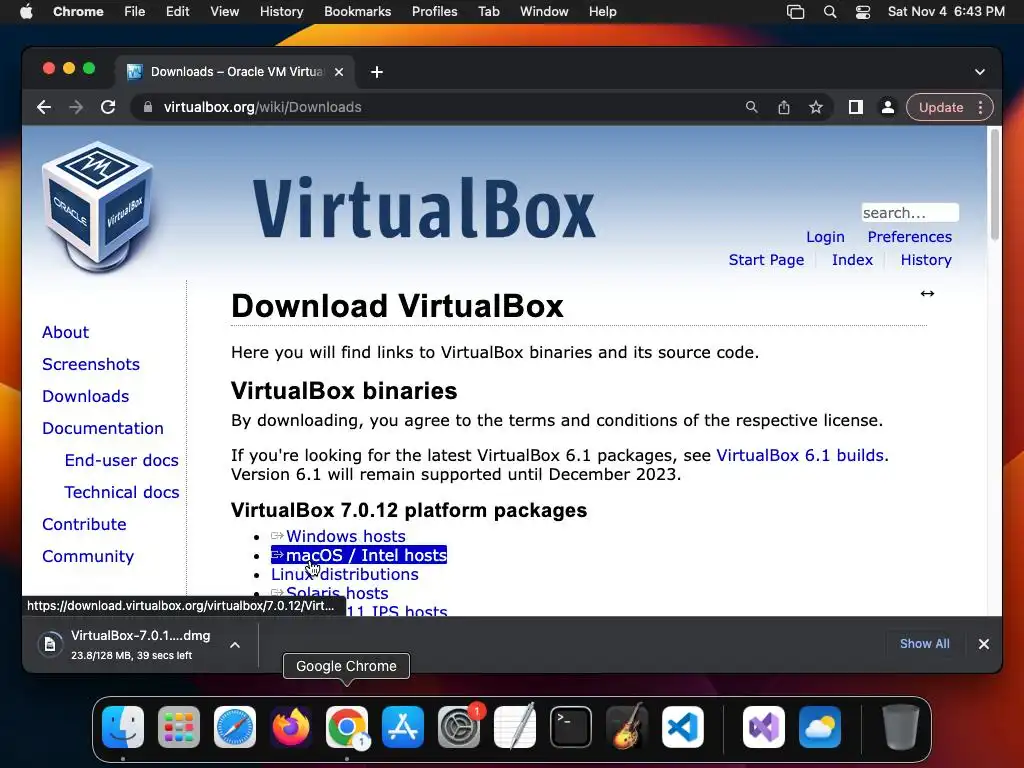Close the downloads bar
The image size is (1024, 768).
click(984, 644)
